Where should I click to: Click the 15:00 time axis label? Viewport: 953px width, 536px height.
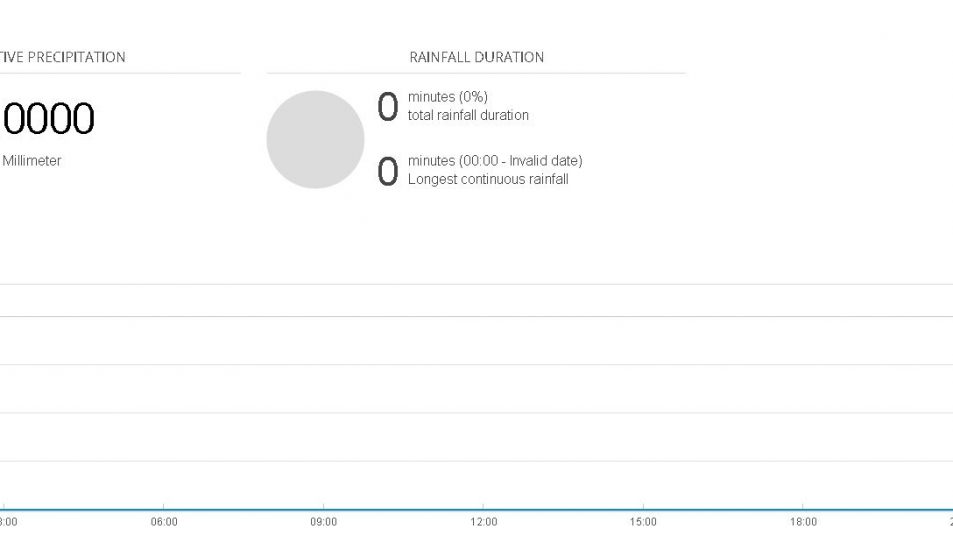coord(644,521)
